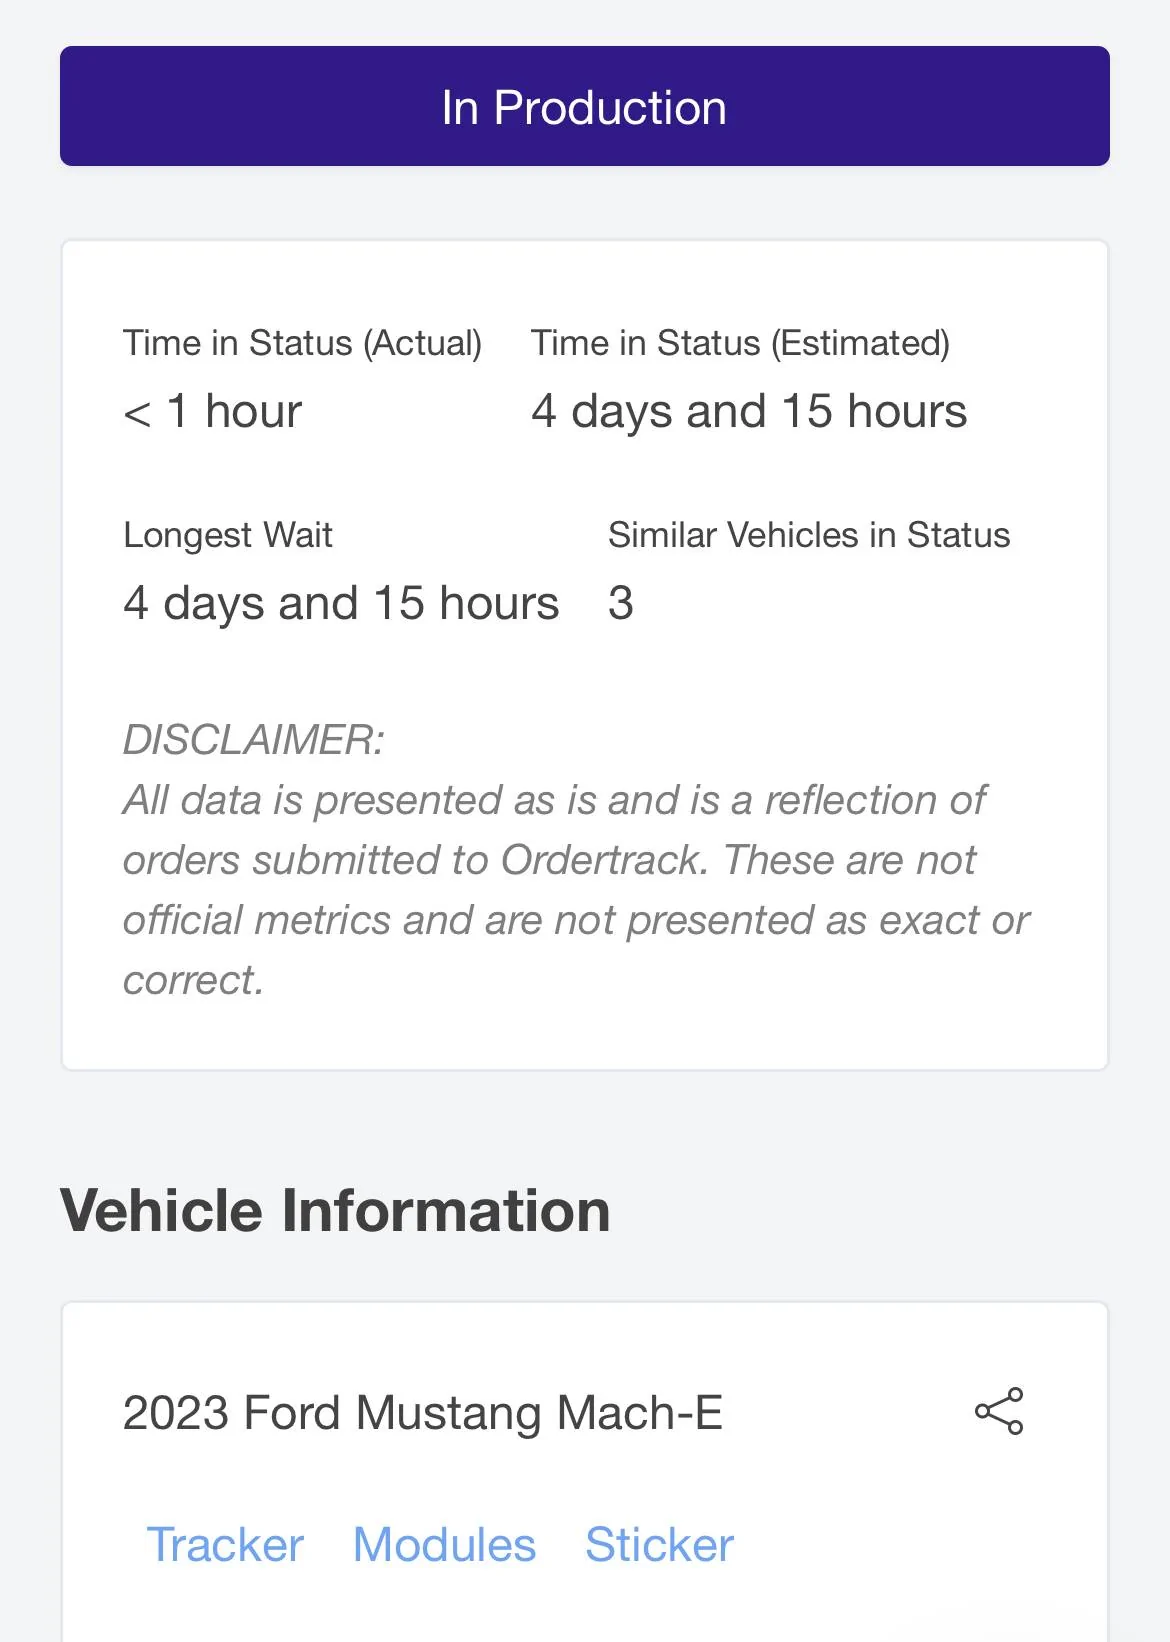Click the 2023 Ford Mustang Mach-E title
The height and width of the screenshot is (1642, 1170).
(422, 1413)
